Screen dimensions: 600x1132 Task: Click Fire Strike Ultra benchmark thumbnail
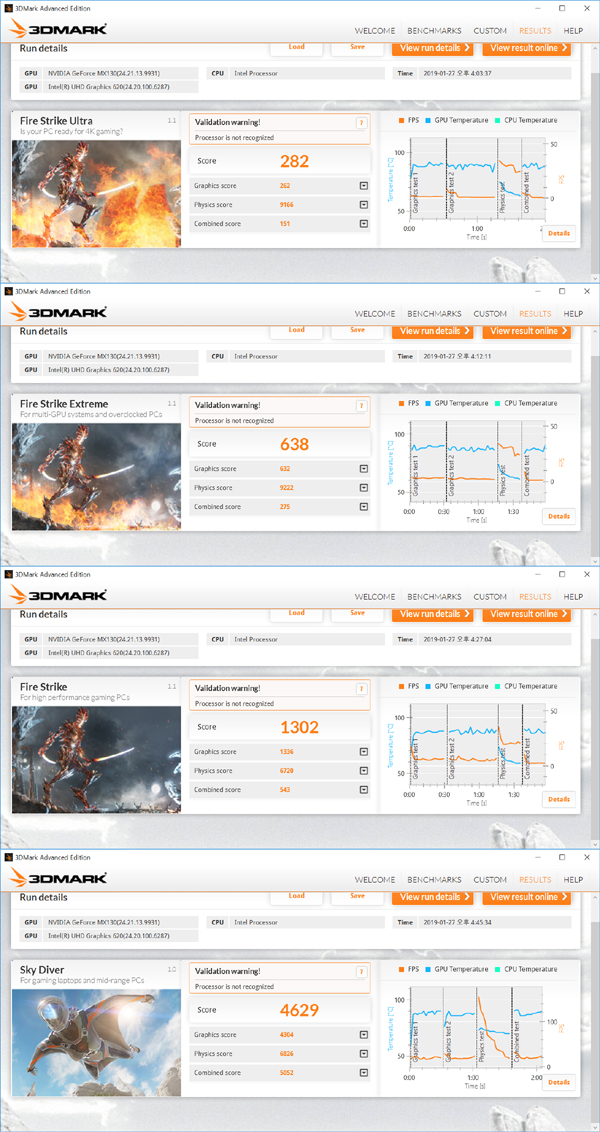[96, 193]
